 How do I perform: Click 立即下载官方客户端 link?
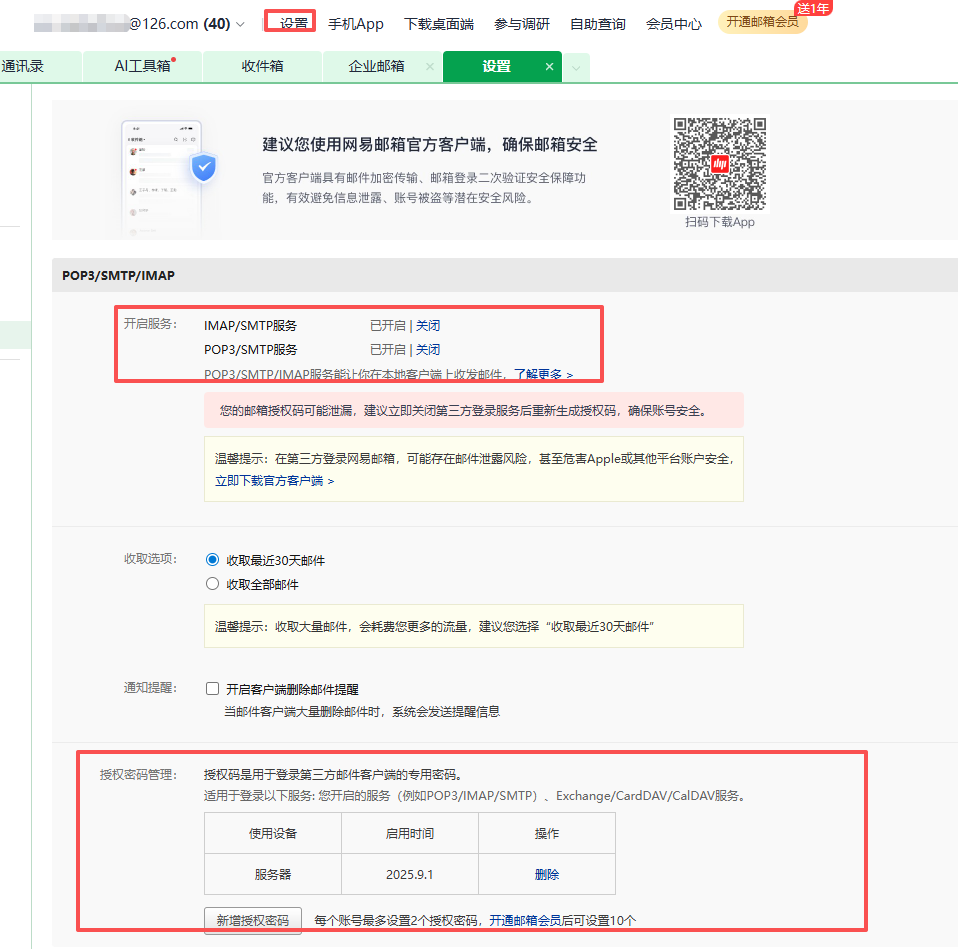tap(274, 481)
